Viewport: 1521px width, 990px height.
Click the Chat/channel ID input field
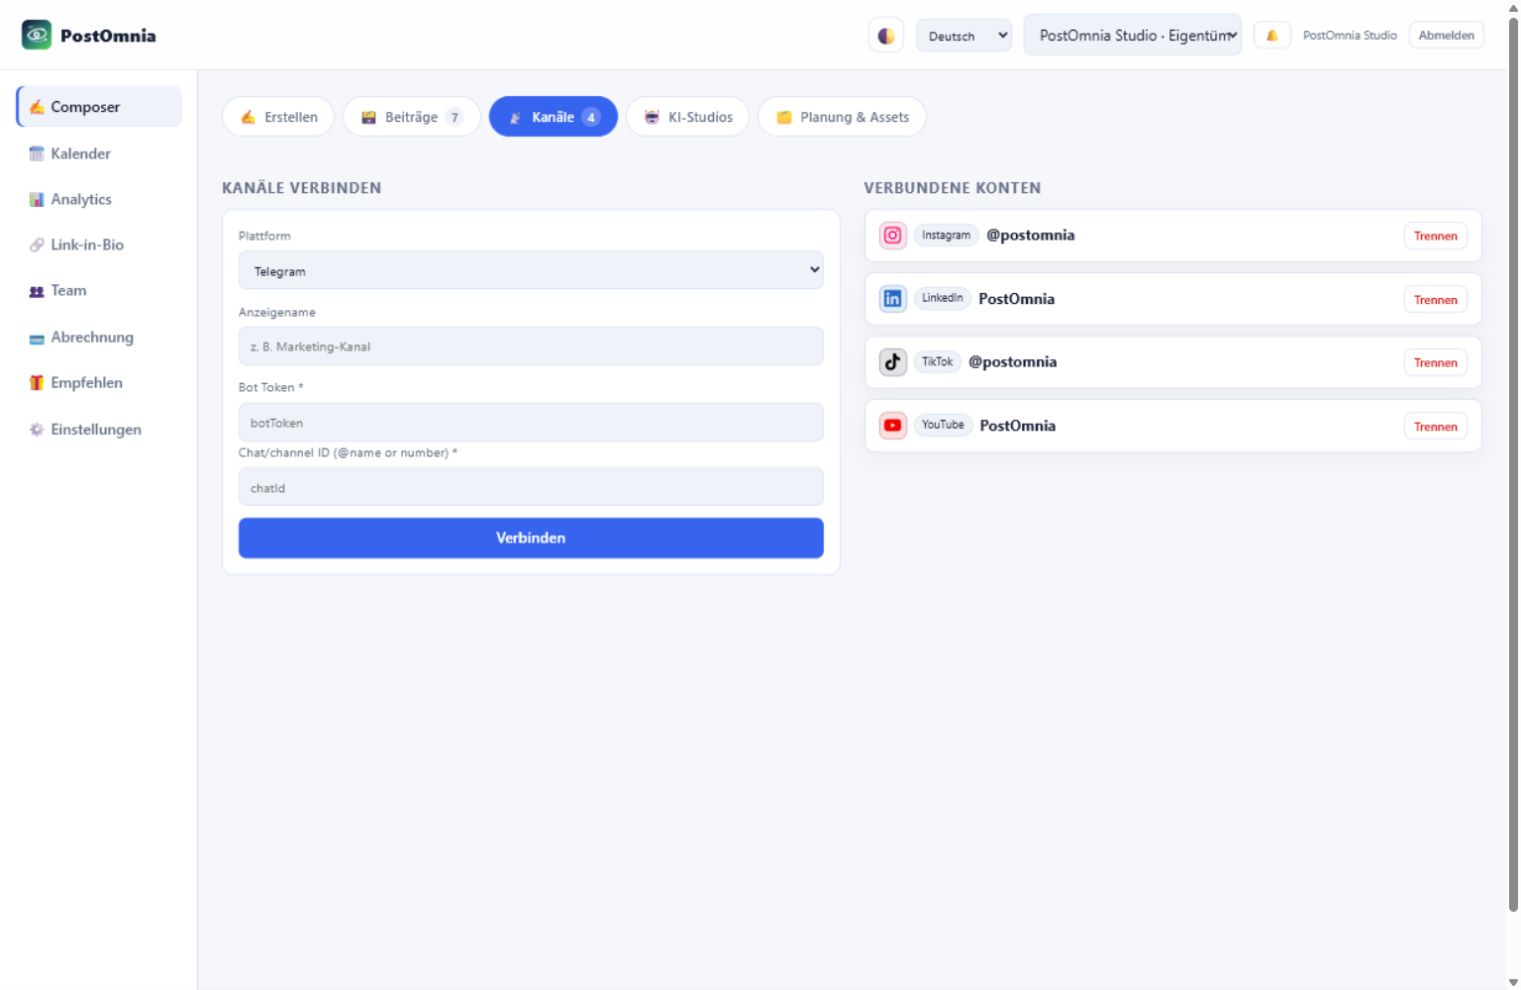(531, 487)
